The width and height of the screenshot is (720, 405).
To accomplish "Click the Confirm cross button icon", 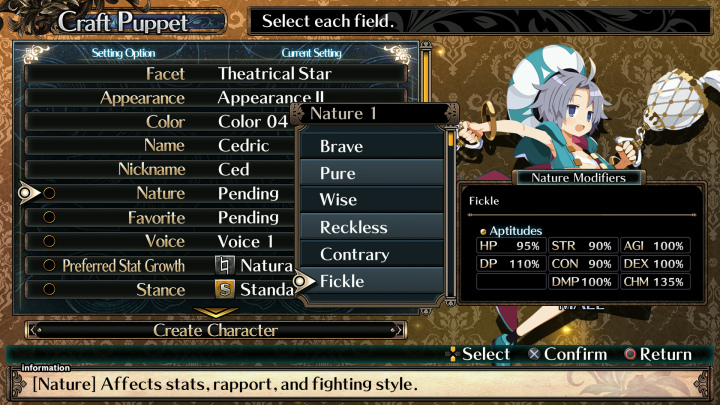I will pyautogui.click(x=533, y=354).
